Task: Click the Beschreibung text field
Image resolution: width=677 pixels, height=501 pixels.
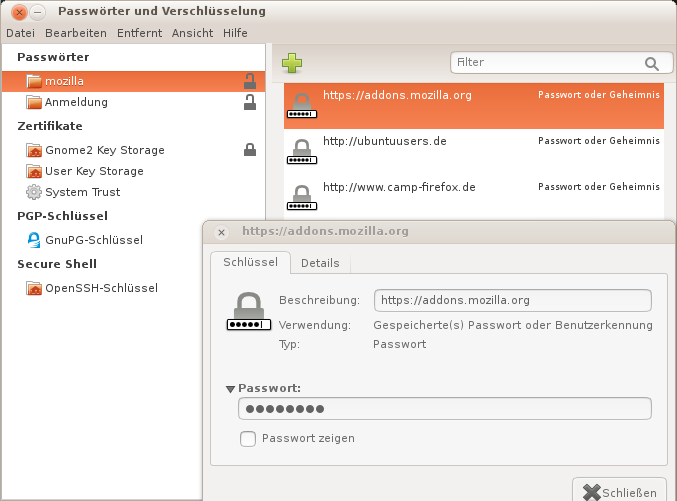Action: [x=512, y=300]
